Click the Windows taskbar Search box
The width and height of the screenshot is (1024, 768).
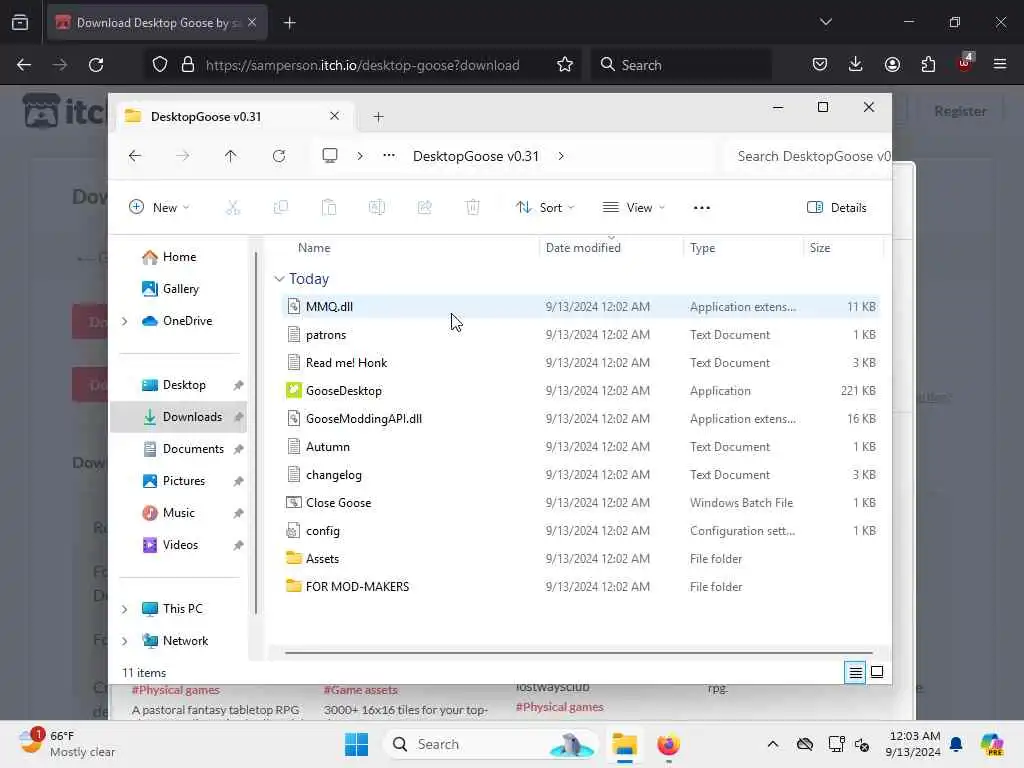(x=490, y=744)
